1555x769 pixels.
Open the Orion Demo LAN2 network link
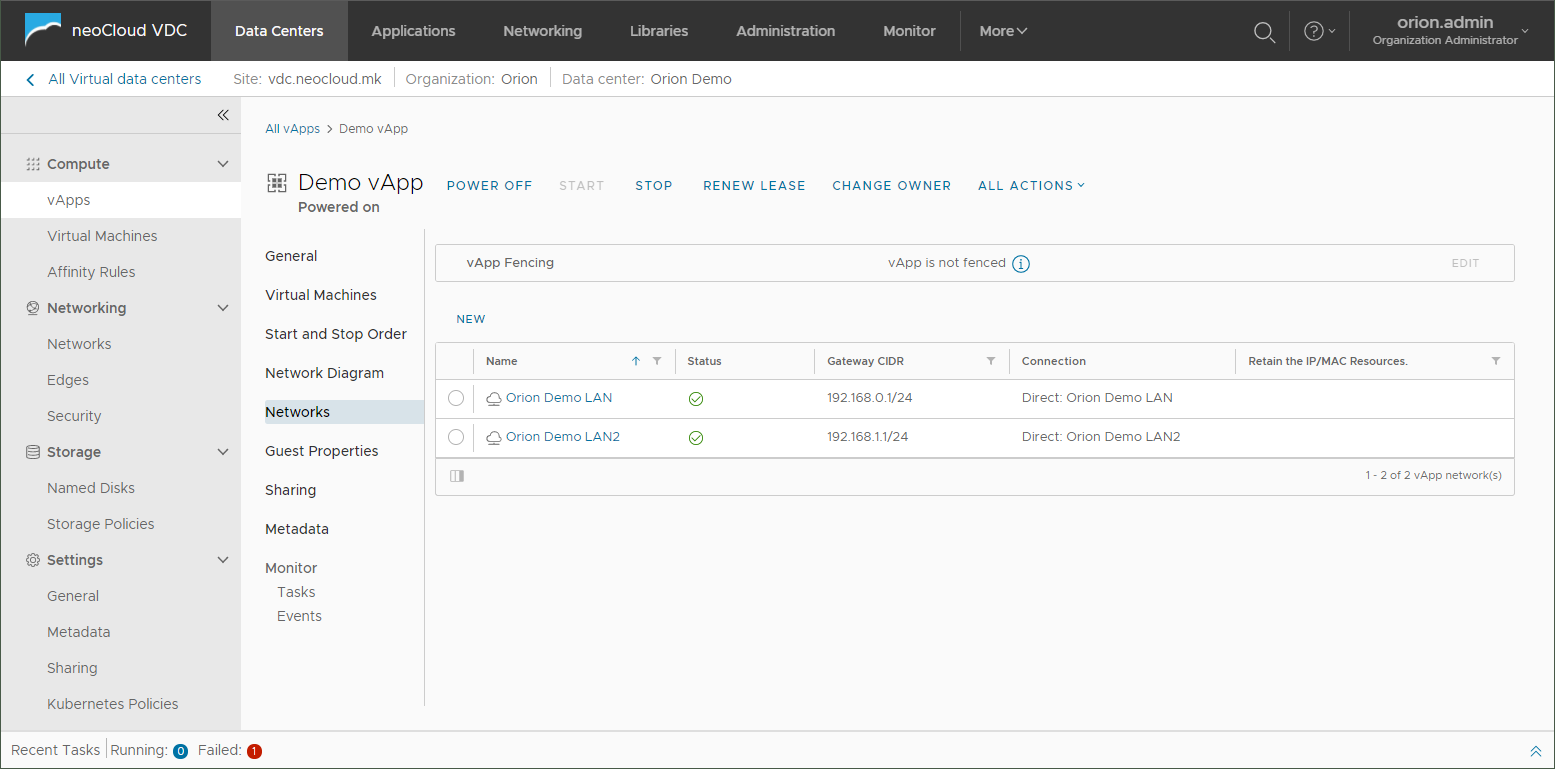(x=563, y=437)
